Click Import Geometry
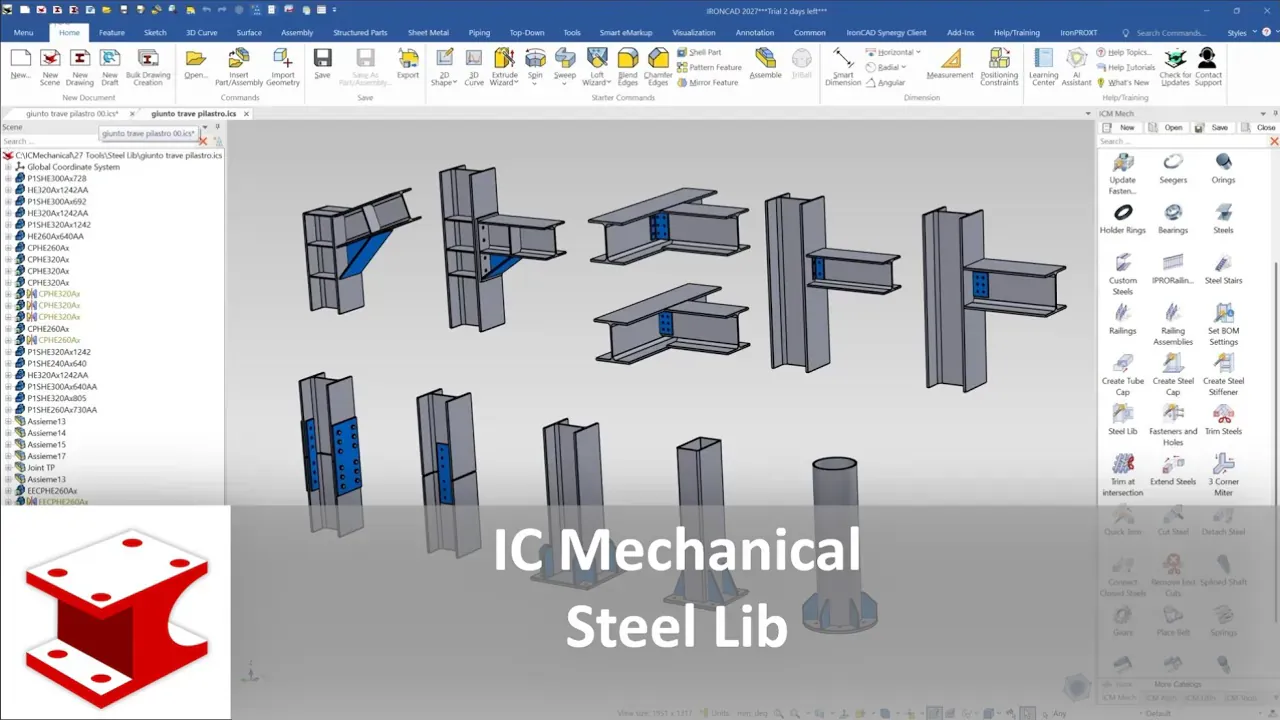Viewport: 1280px width, 720px height. click(283, 66)
